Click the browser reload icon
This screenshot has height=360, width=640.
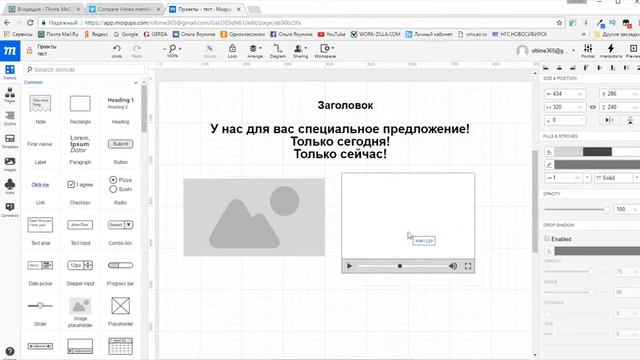click(x=30, y=23)
